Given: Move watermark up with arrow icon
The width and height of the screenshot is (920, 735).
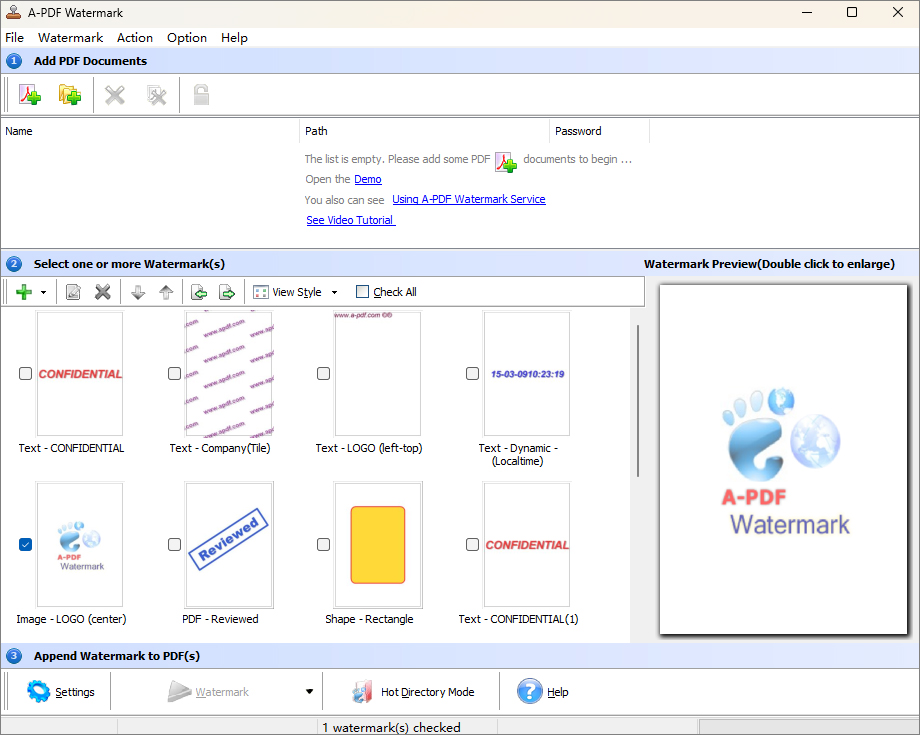Looking at the screenshot, I should coord(166,292).
